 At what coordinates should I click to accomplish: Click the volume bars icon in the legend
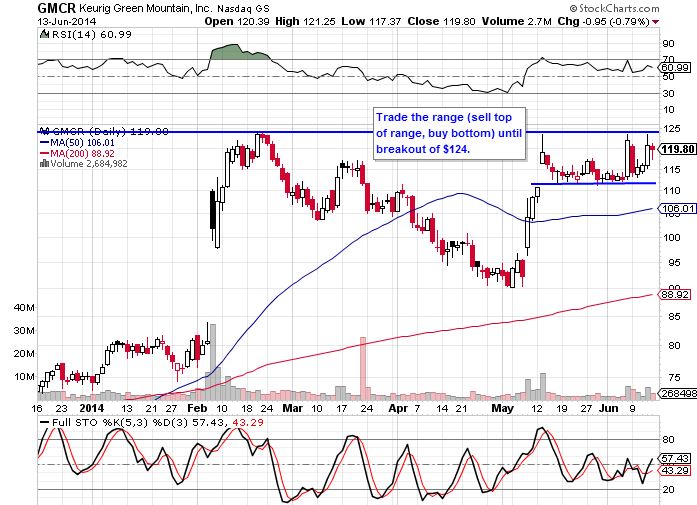44,164
